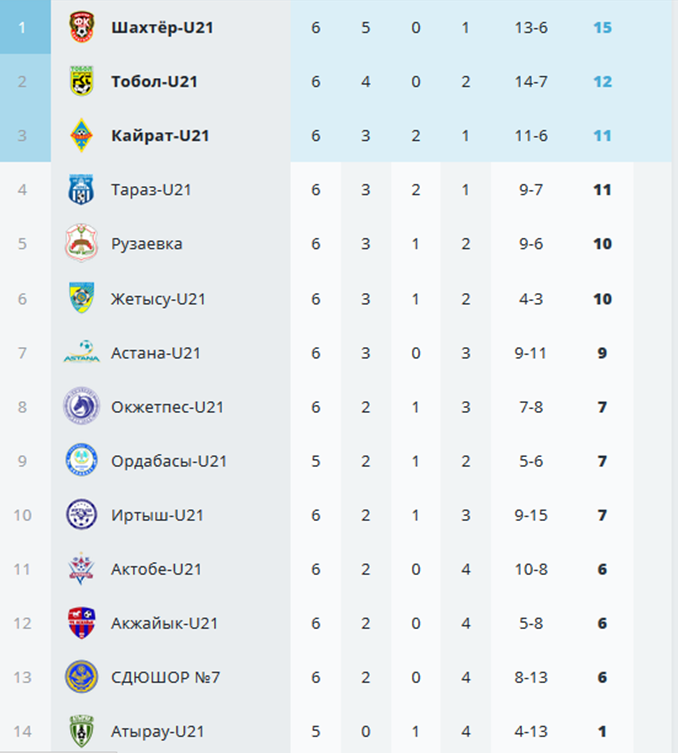This screenshot has height=753, width=678.
Task: Open the Шахтёр-U21 team page link
Action: [162, 27]
